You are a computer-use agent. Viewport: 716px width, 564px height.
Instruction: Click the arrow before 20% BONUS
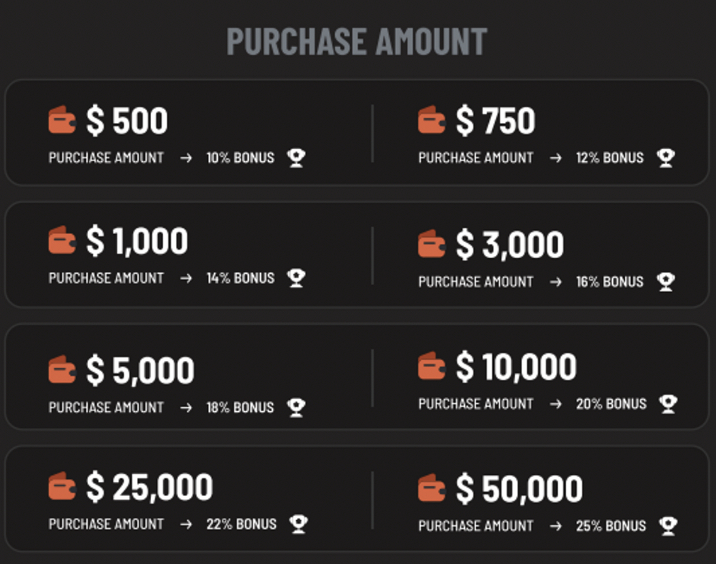(x=556, y=404)
